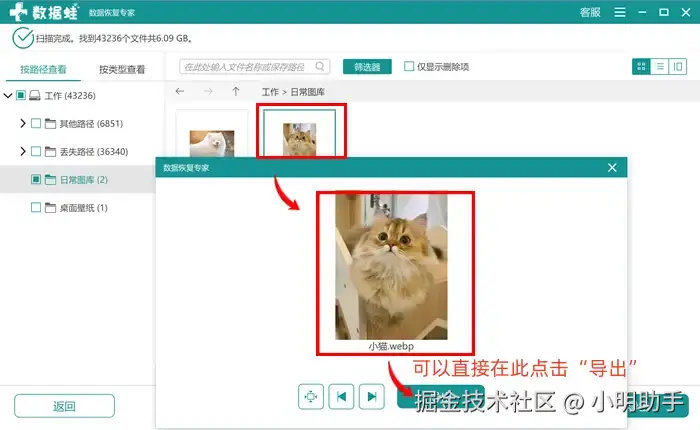
Task: Select 其他路径 (6851) tree row
Action: click(91, 124)
